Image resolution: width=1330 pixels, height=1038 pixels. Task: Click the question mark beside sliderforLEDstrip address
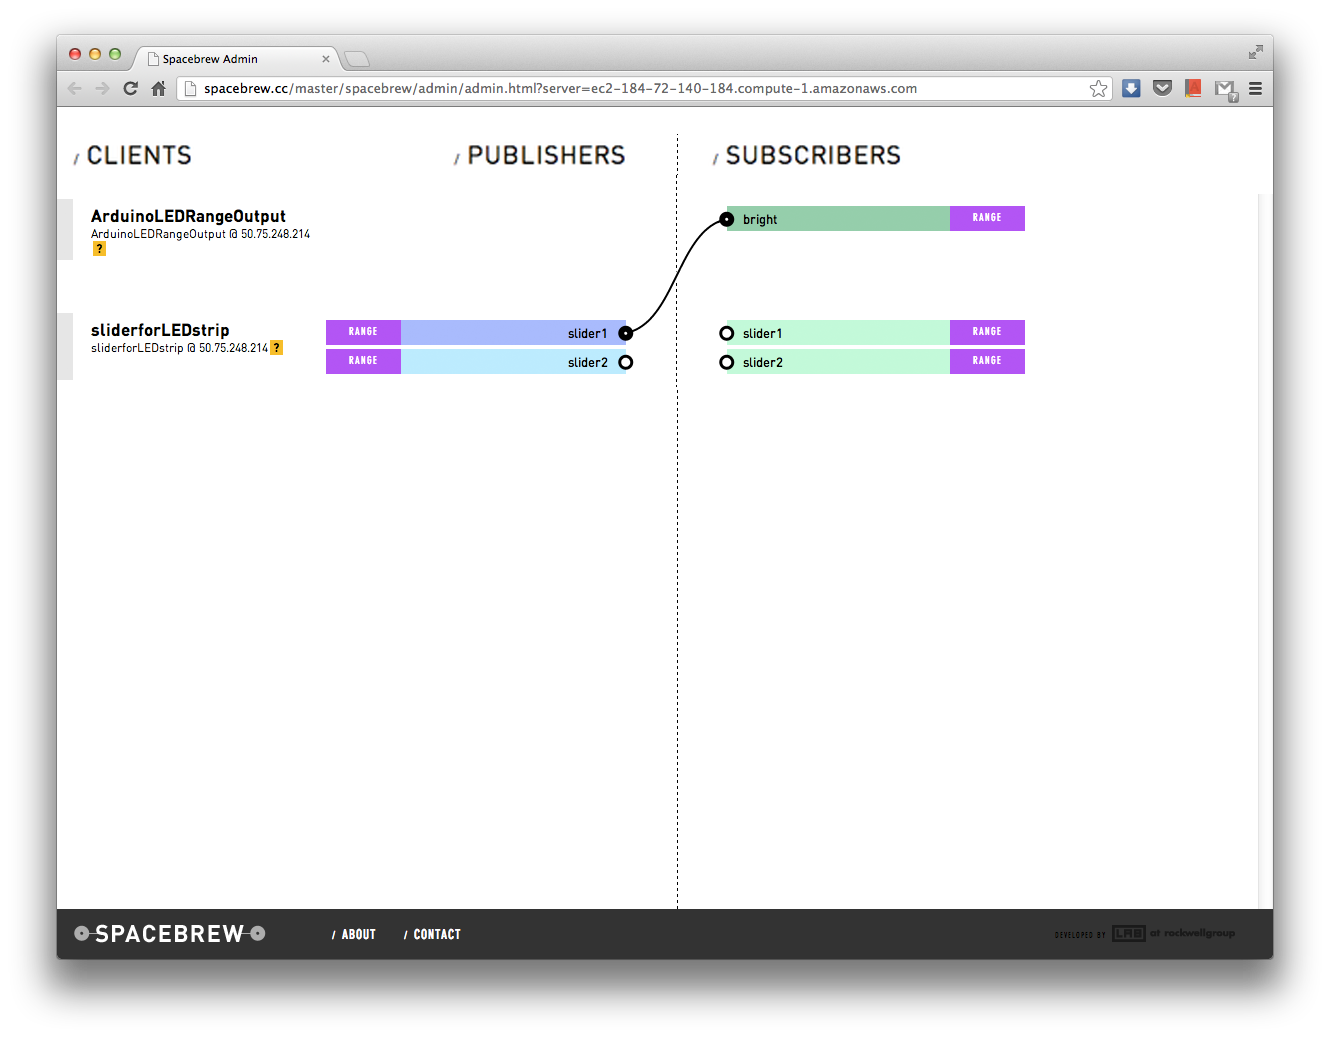pos(277,348)
